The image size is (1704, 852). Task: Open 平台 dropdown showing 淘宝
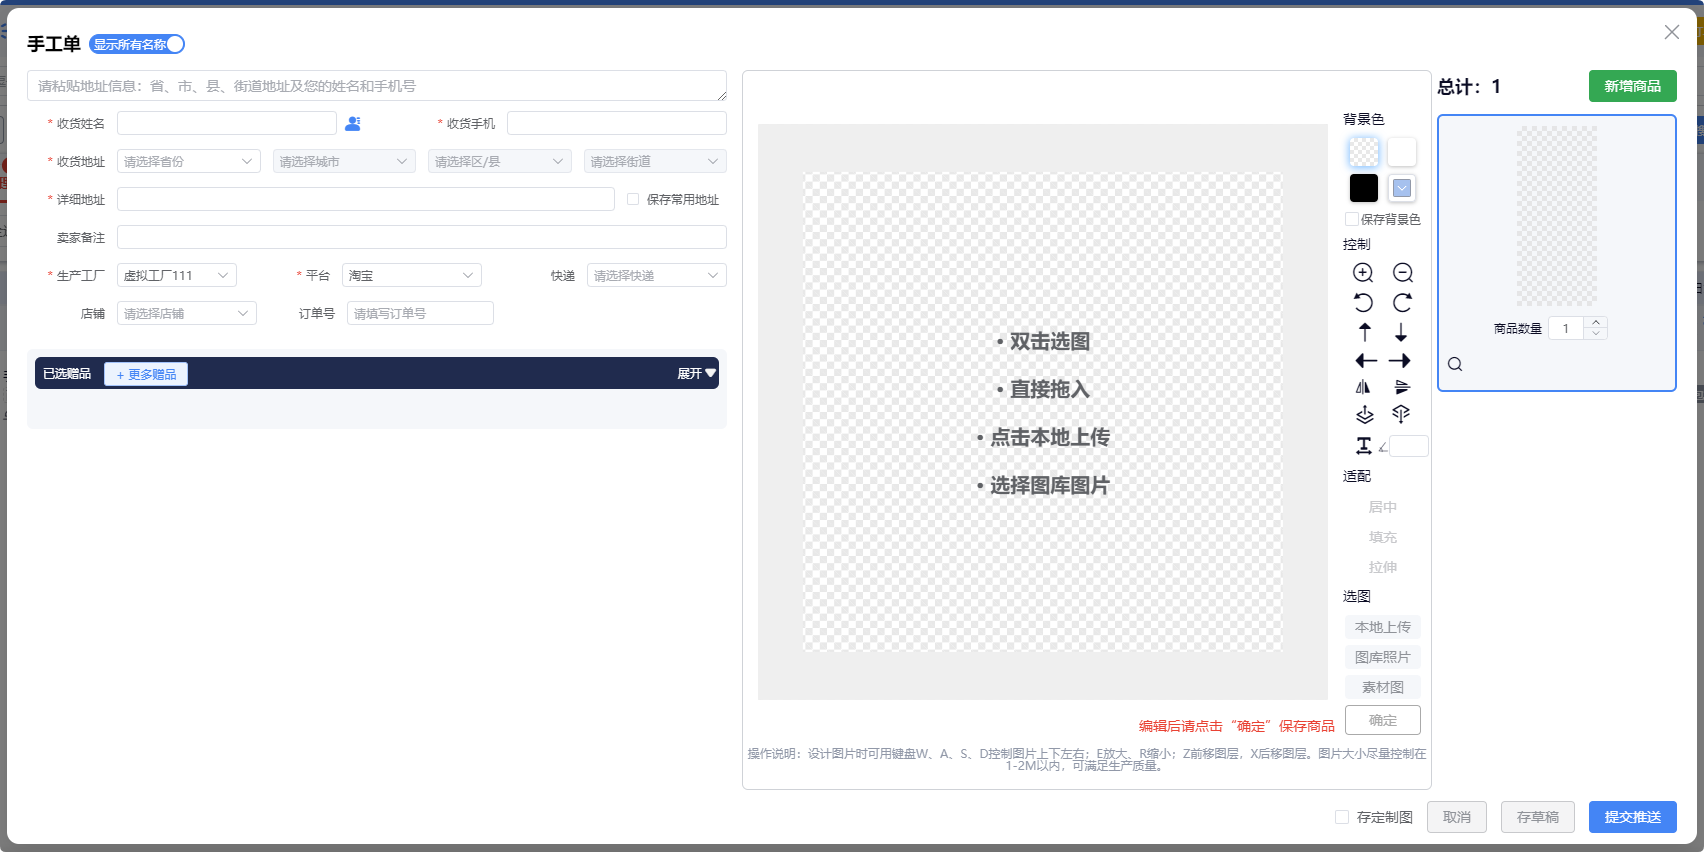point(412,275)
